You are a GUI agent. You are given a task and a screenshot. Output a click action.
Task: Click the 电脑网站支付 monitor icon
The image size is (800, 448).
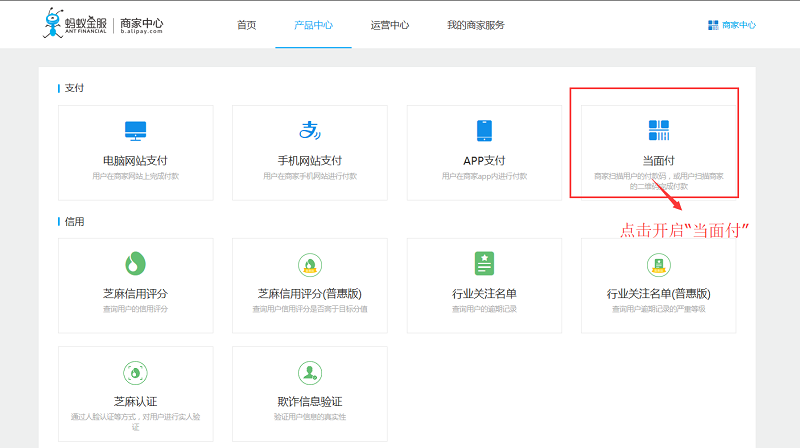click(x=135, y=131)
